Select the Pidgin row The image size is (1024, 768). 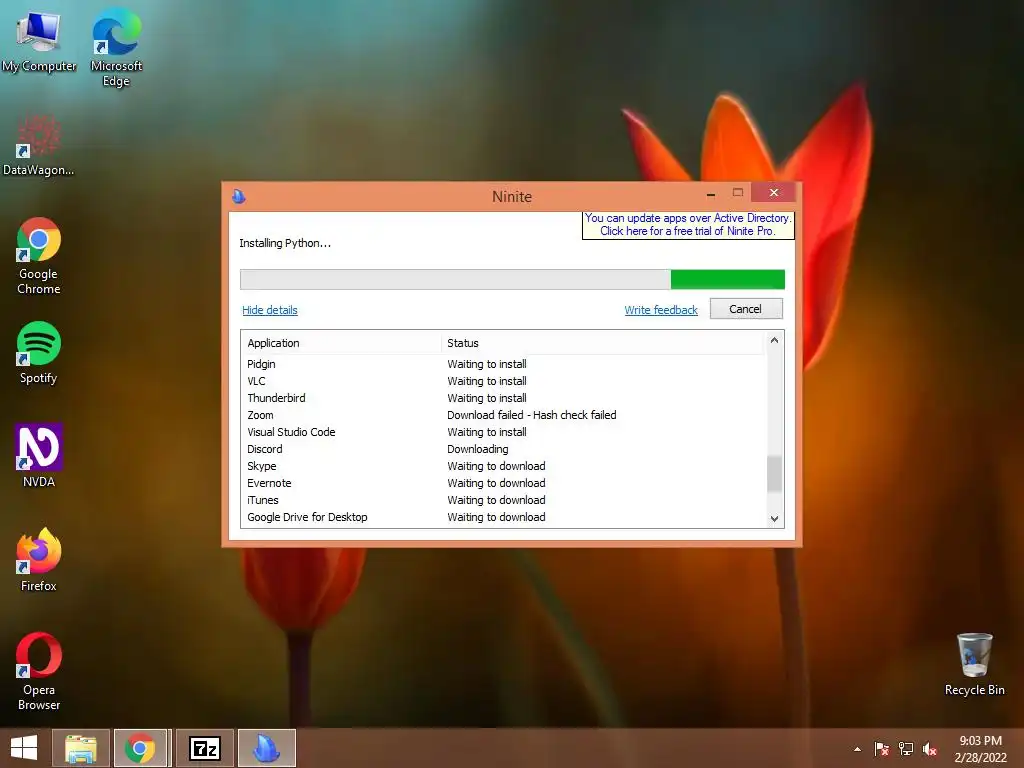coord(503,364)
